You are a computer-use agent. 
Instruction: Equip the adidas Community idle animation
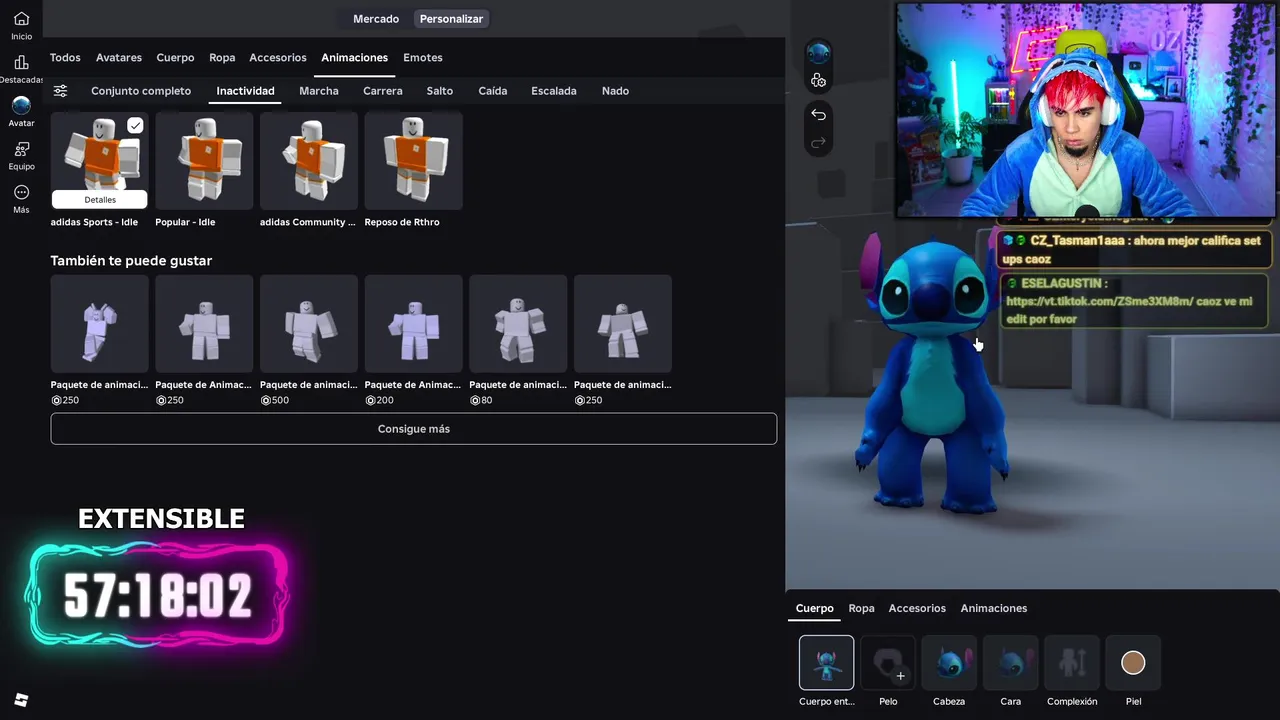[309, 160]
